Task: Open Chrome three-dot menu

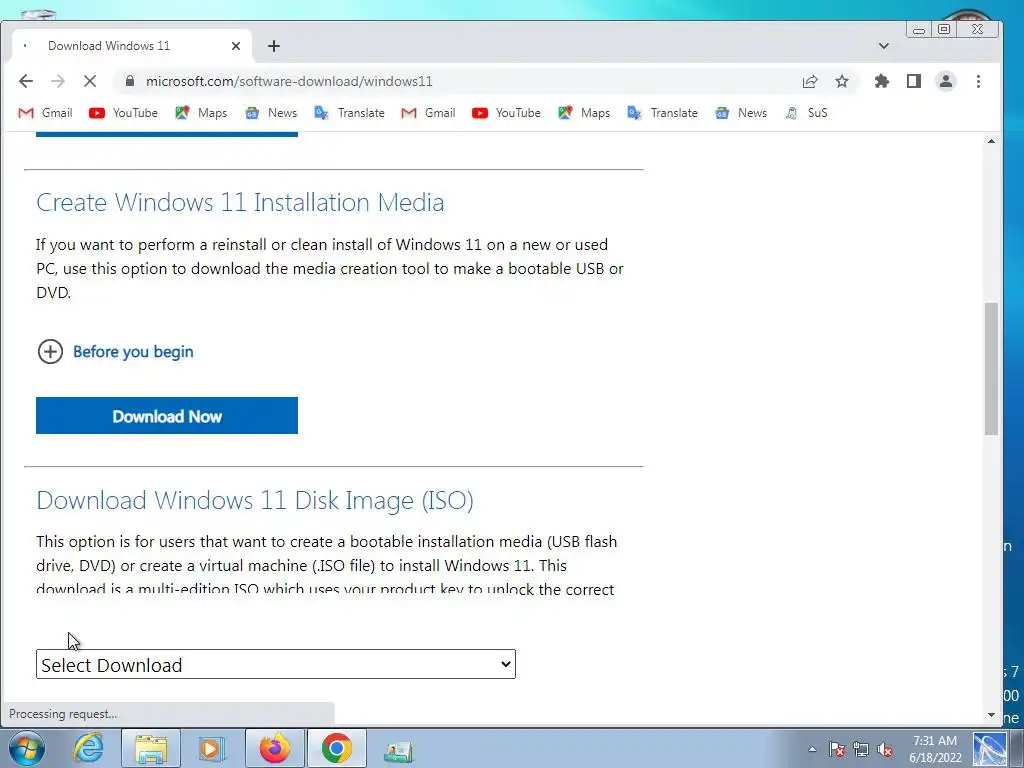Action: pos(978,81)
